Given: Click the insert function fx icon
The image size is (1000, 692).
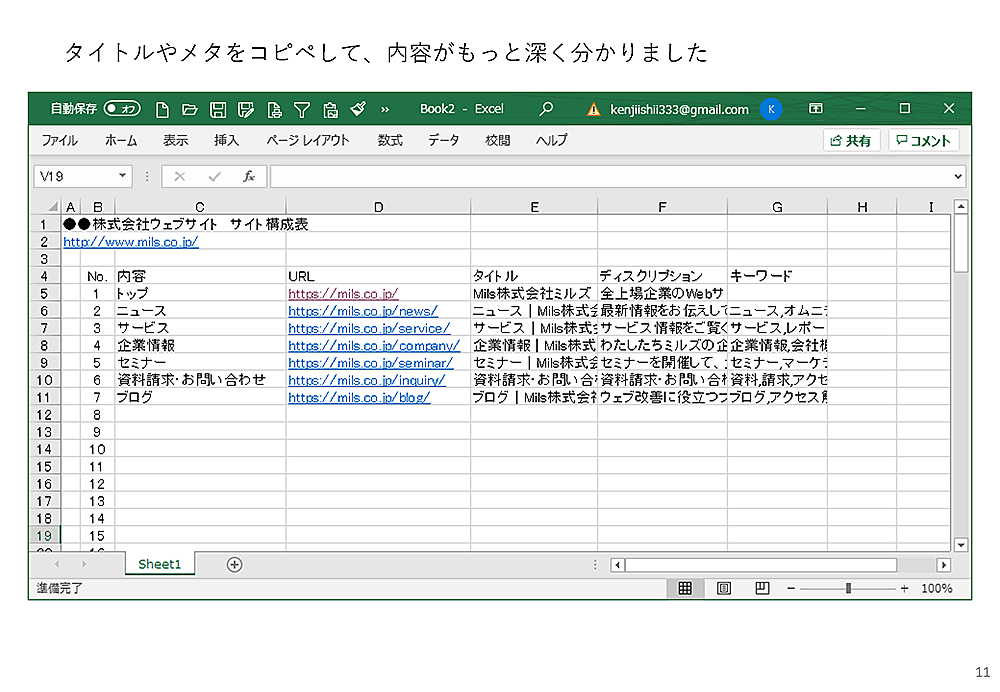Looking at the screenshot, I should (249, 176).
